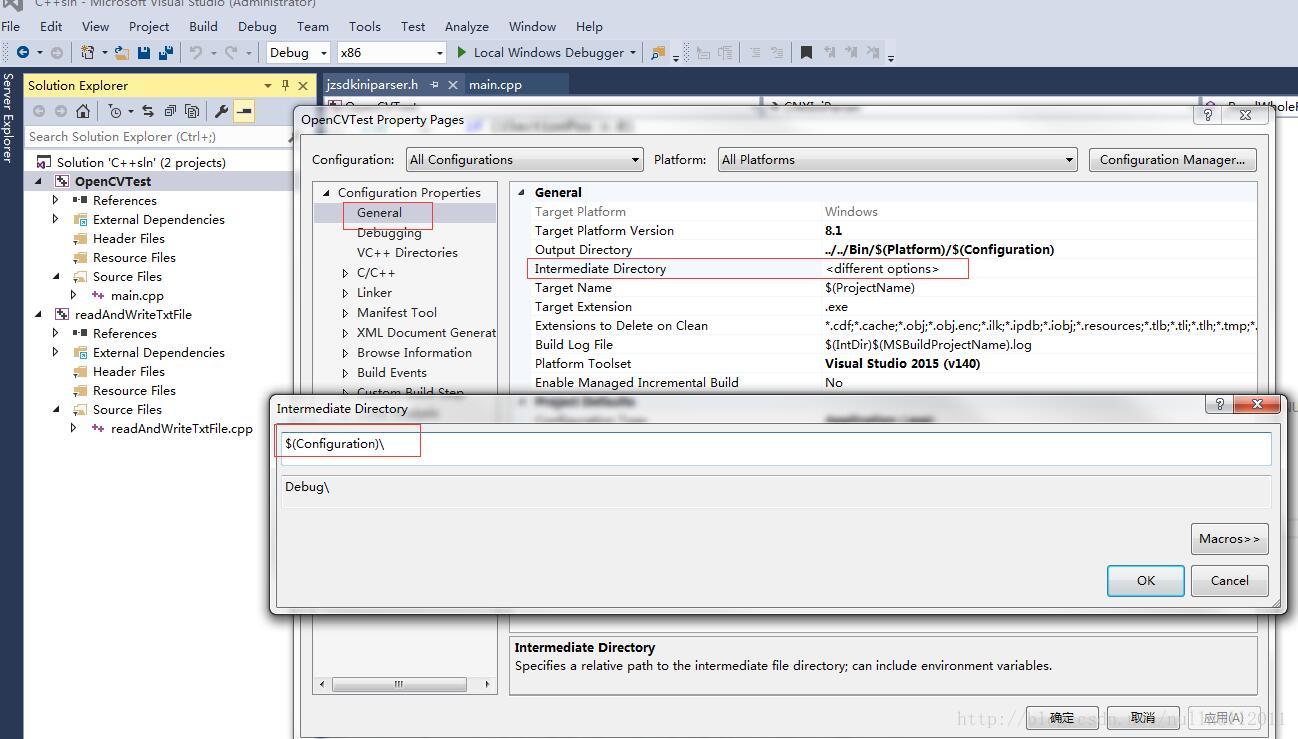Viewport: 1298px width, 739px height.
Task: Click the Search Solution Explorer box
Action: click(157, 137)
